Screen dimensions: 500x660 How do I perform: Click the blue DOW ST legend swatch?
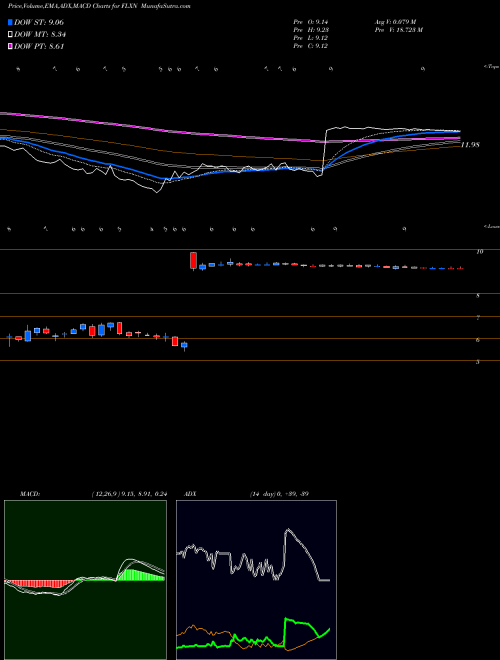[10, 22]
